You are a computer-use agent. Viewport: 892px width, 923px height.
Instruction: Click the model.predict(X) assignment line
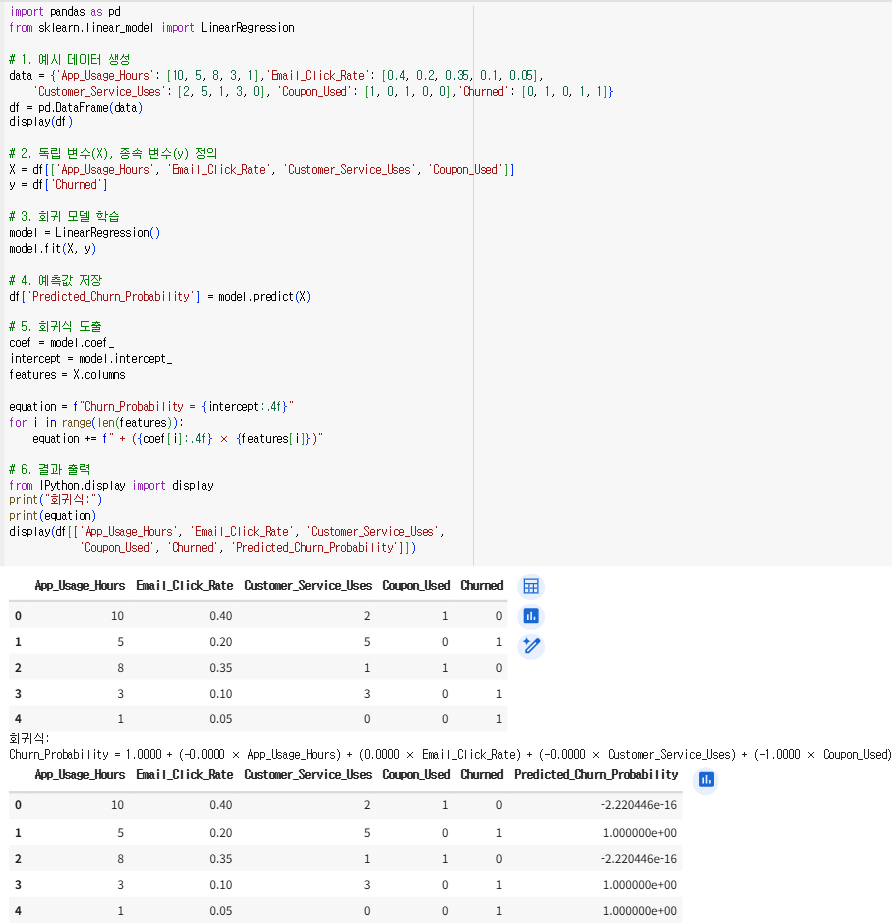pos(160,297)
